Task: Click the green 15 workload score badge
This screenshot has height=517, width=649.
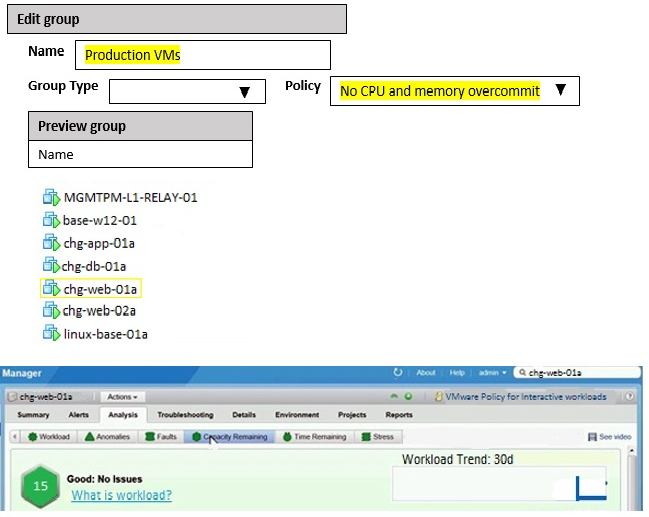Action: click(40, 487)
